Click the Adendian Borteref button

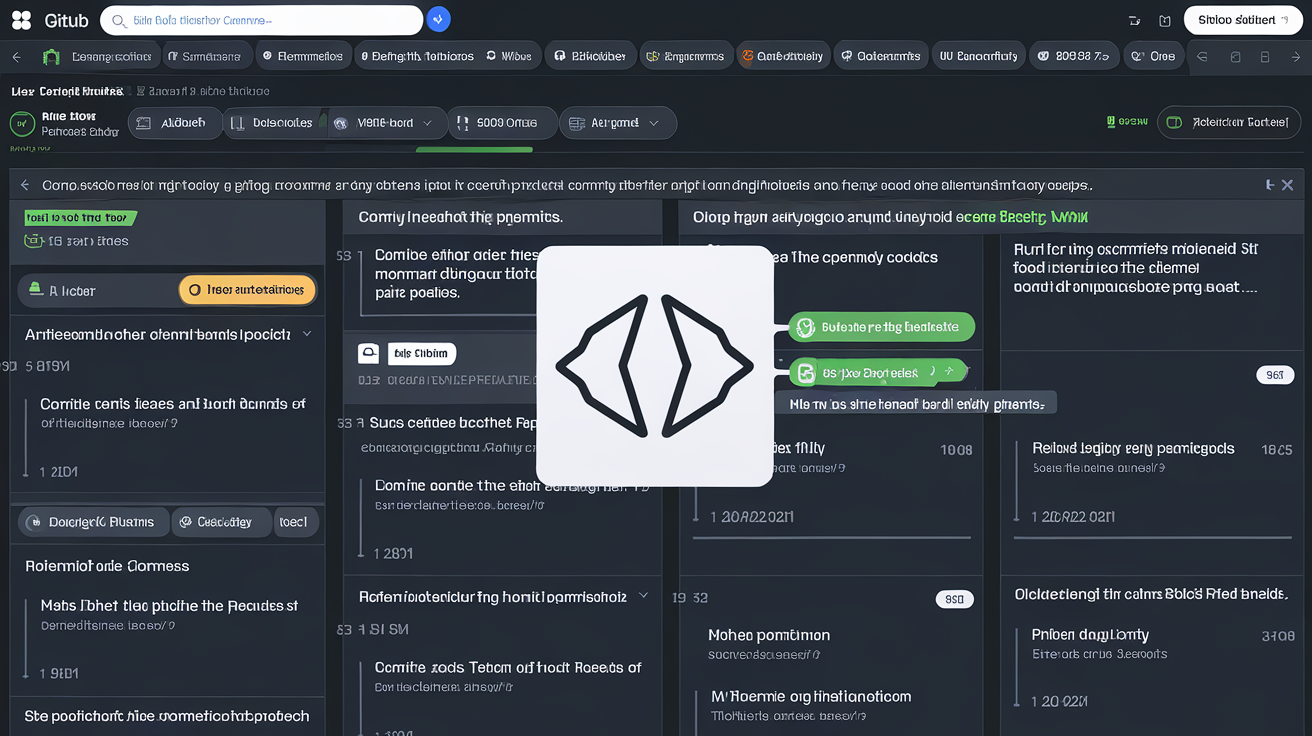coord(1230,123)
